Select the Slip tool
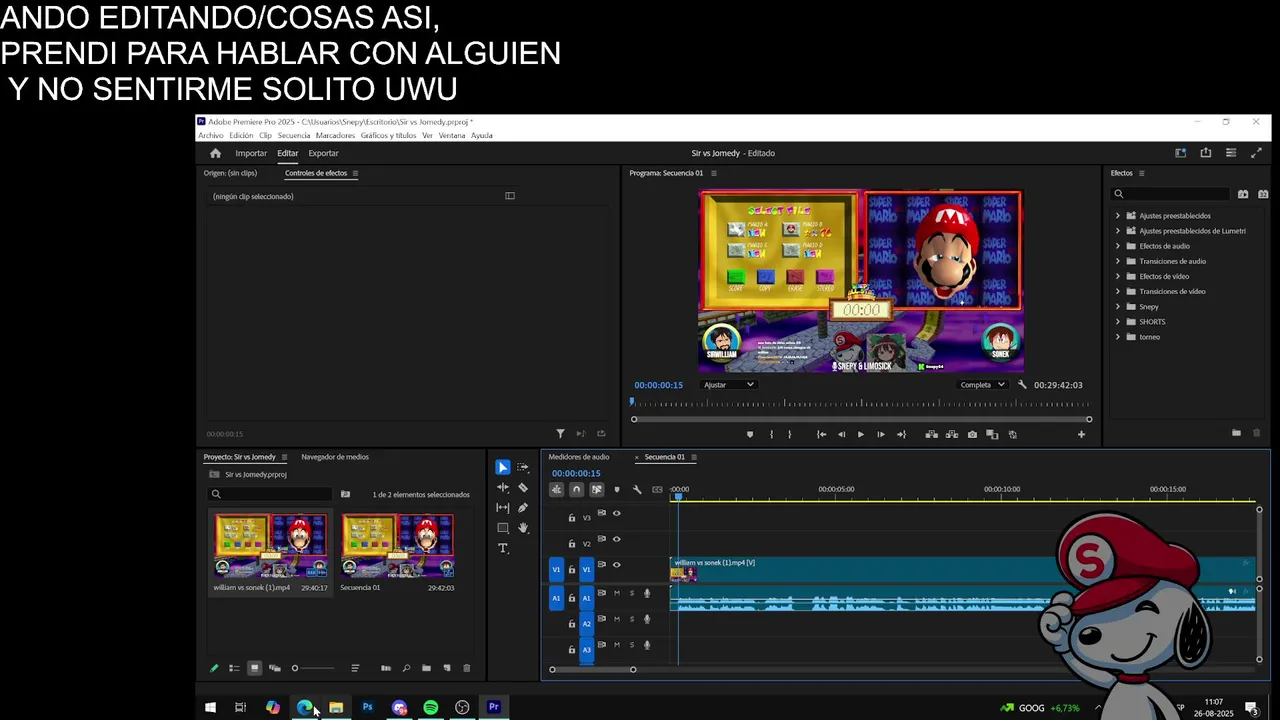Viewport: 1280px width, 720px height. pyautogui.click(x=503, y=508)
